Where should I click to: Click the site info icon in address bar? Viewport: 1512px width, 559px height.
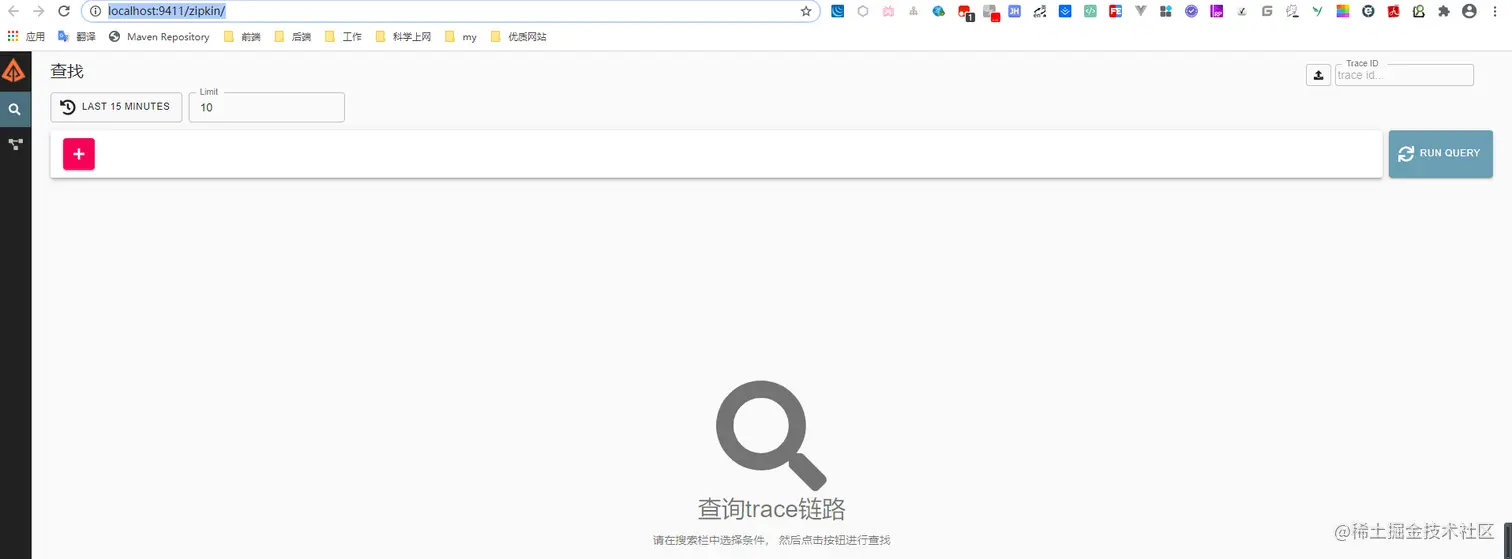pyautogui.click(x=96, y=11)
